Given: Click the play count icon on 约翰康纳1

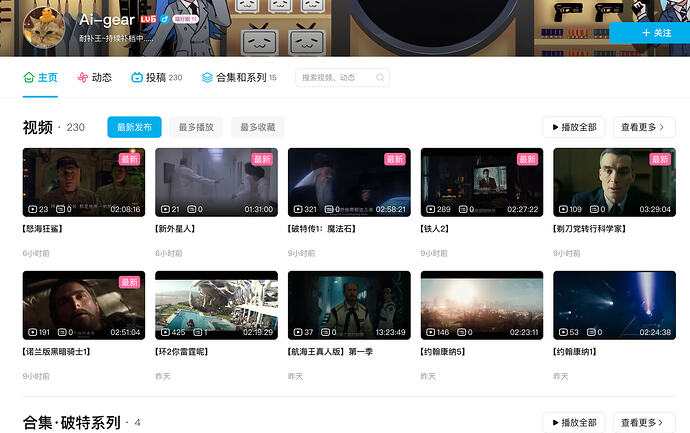Looking at the screenshot, I should tap(563, 332).
